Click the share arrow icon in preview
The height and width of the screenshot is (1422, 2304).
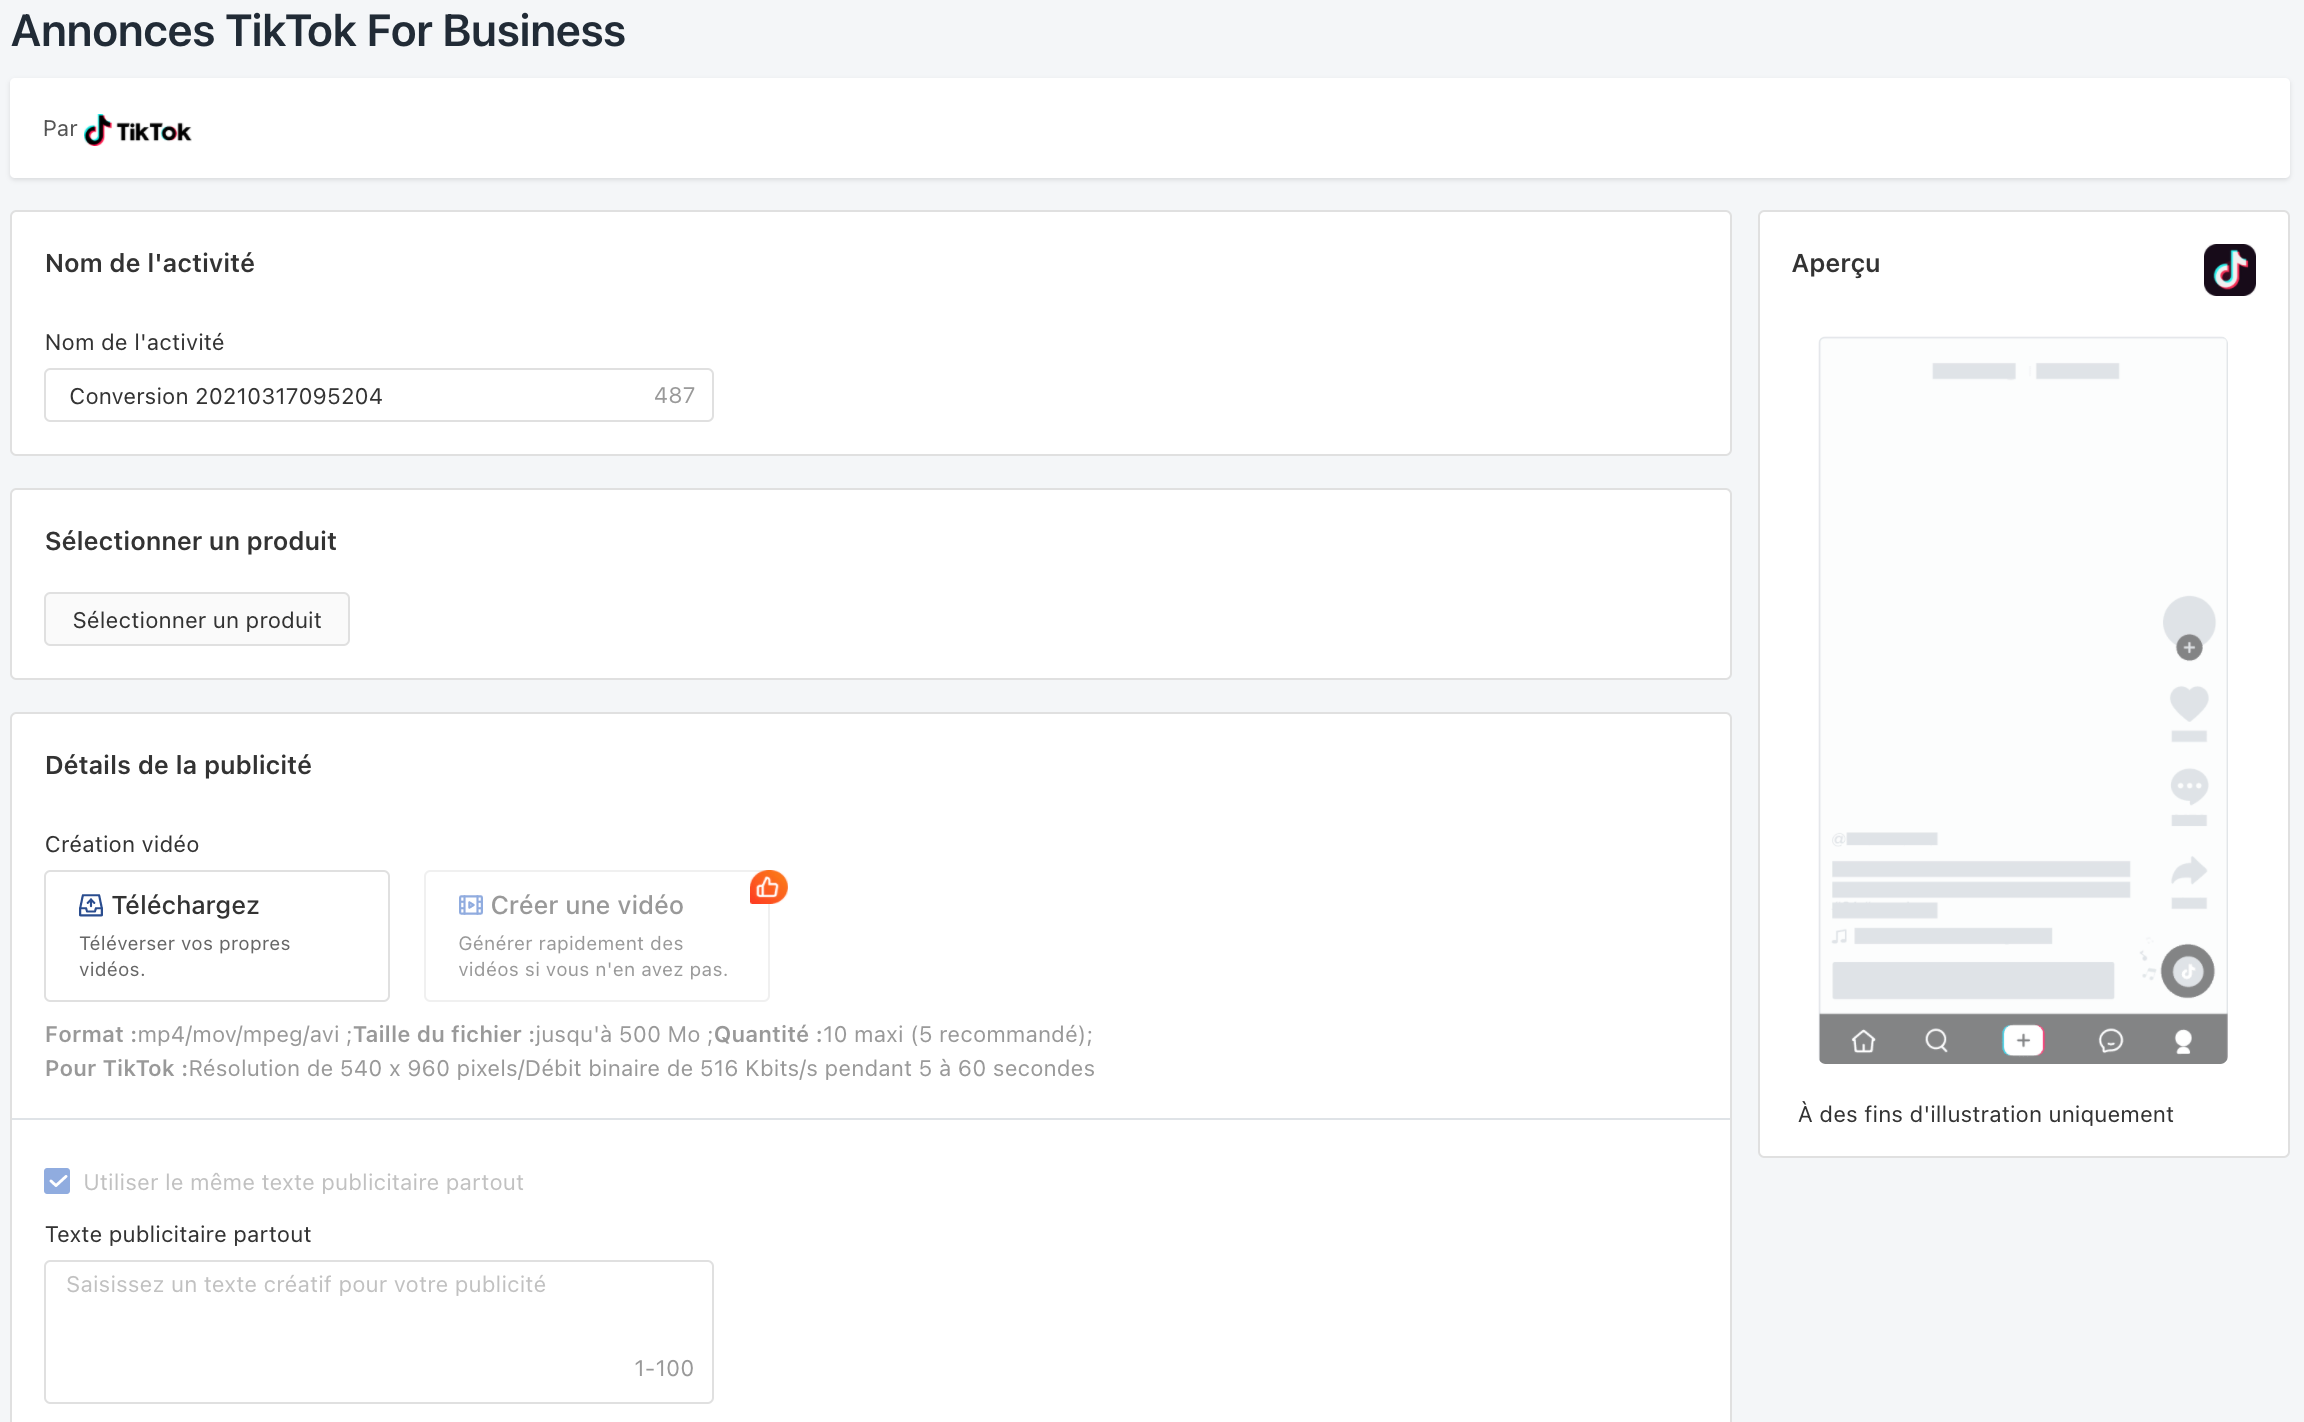click(x=2189, y=871)
